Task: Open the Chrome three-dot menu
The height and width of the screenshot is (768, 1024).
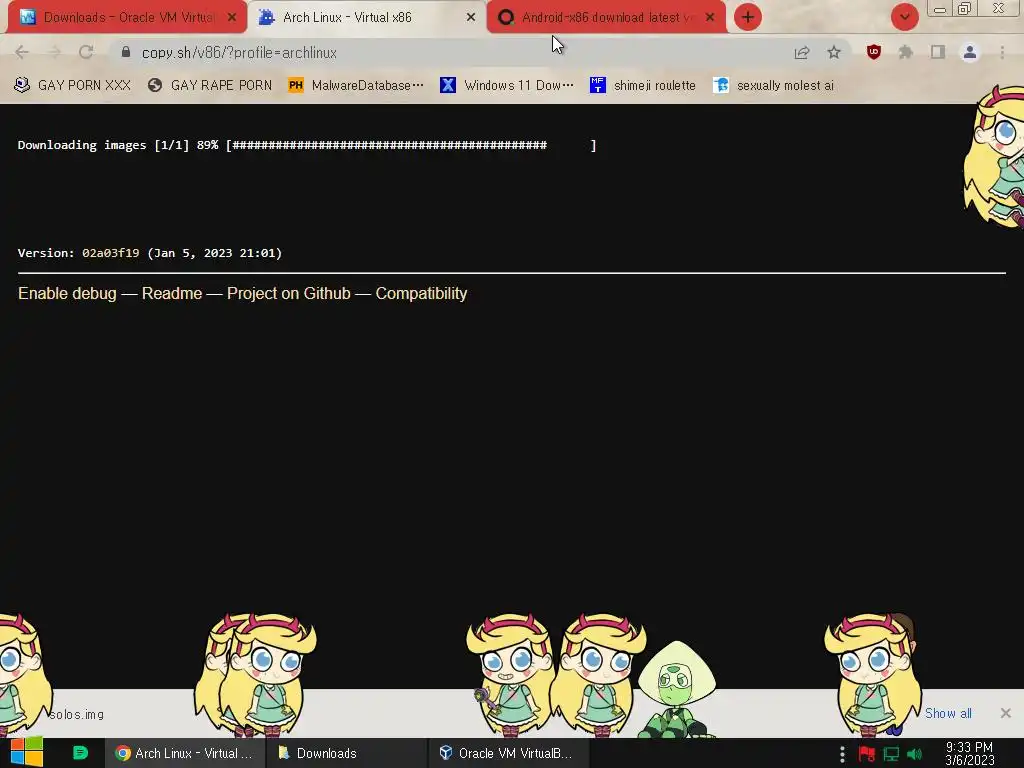Action: point(1002,52)
